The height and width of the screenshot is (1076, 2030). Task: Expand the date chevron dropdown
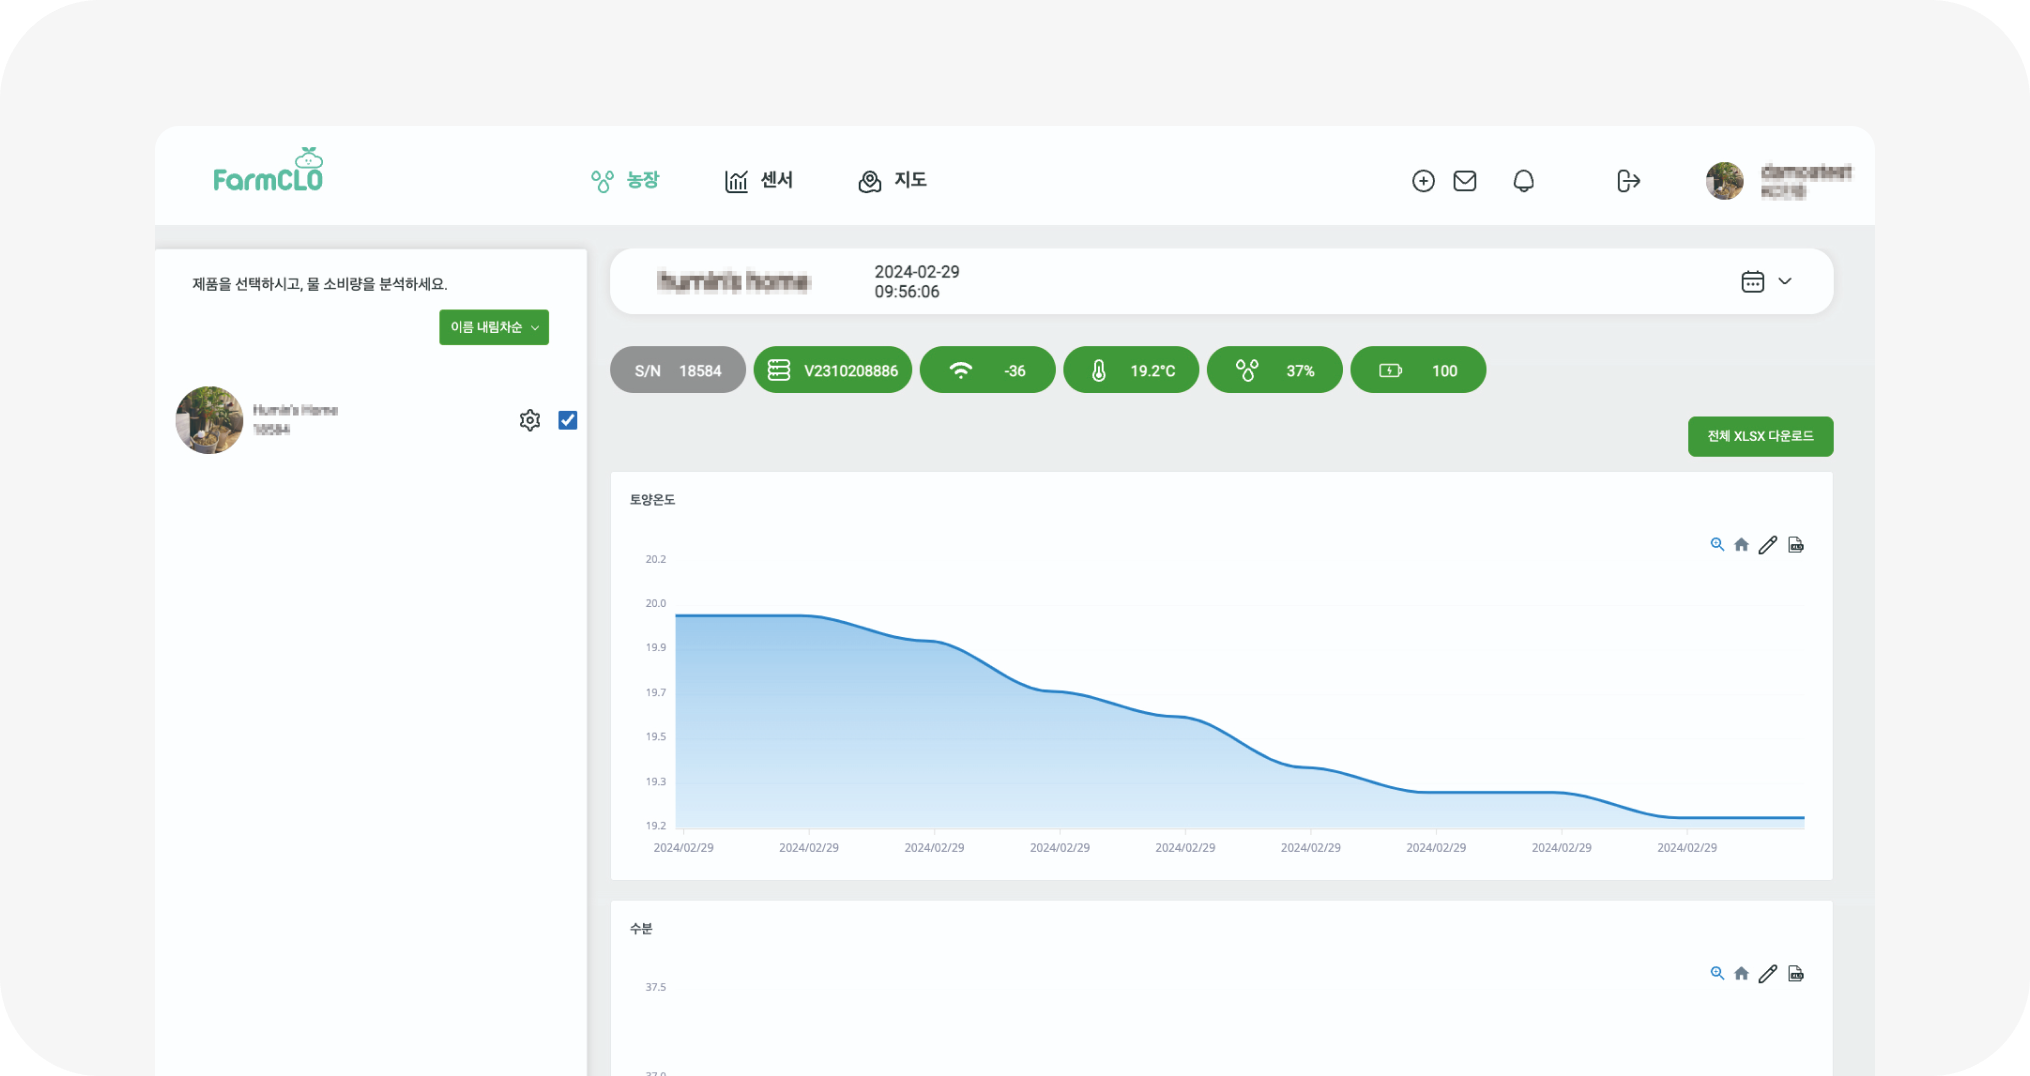tap(1785, 281)
